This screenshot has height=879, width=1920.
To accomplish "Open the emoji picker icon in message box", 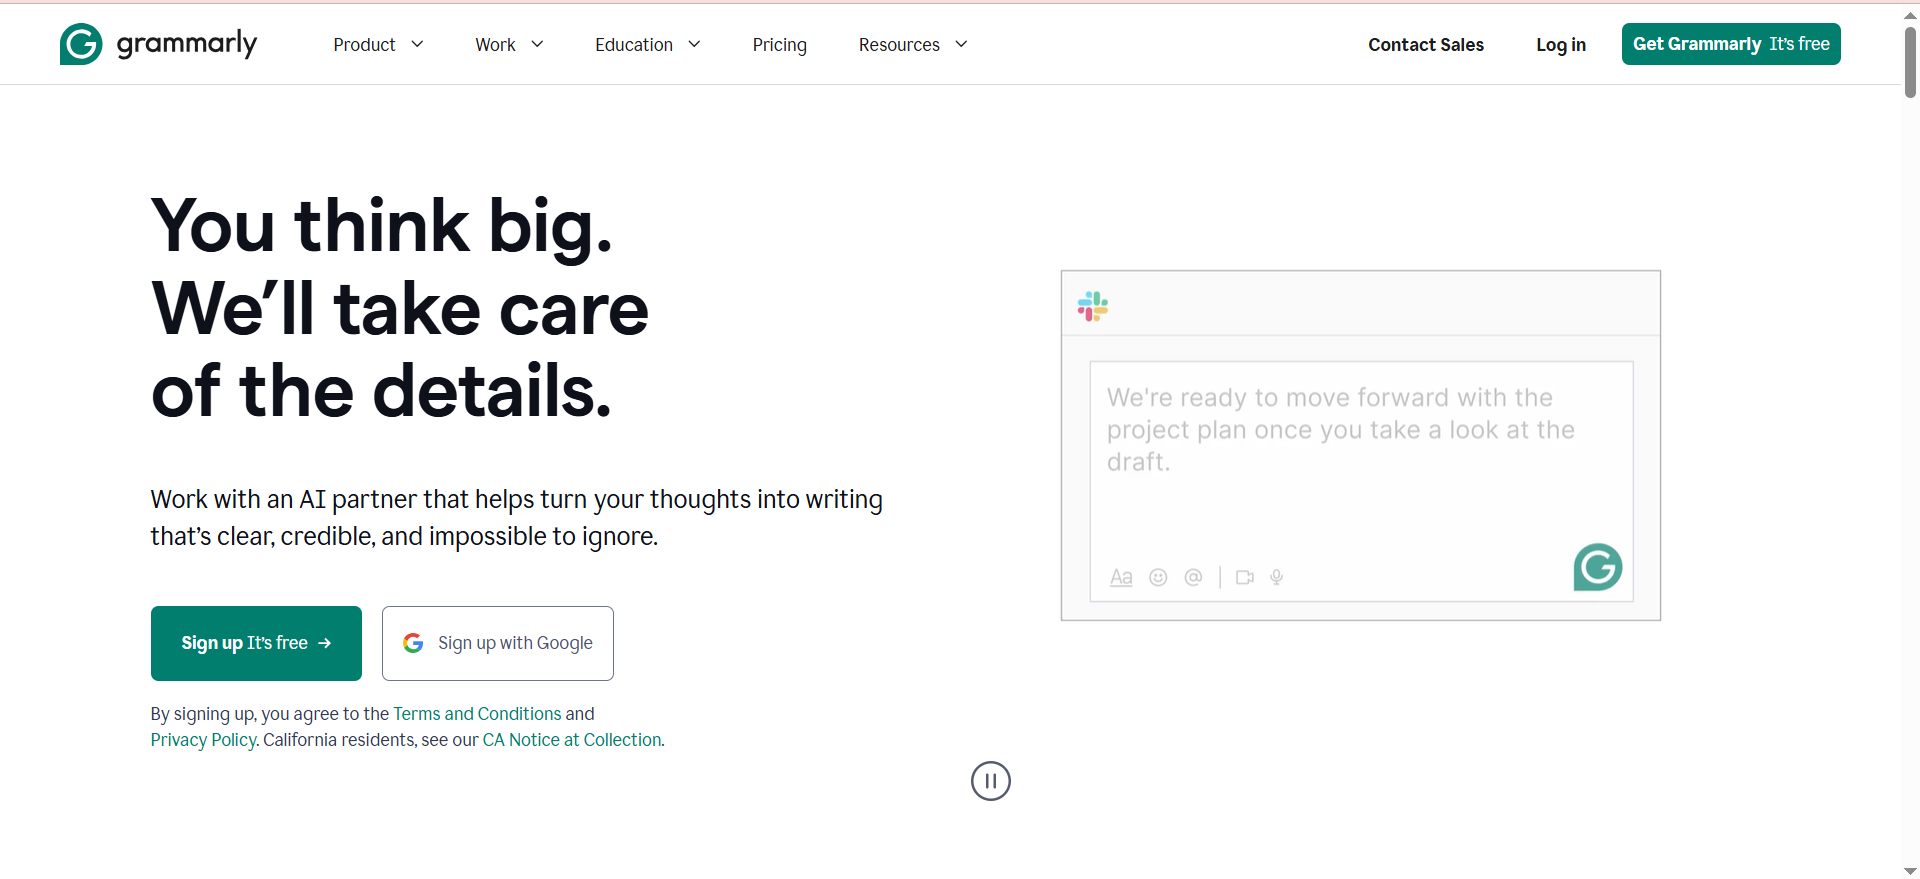I will tap(1158, 577).
